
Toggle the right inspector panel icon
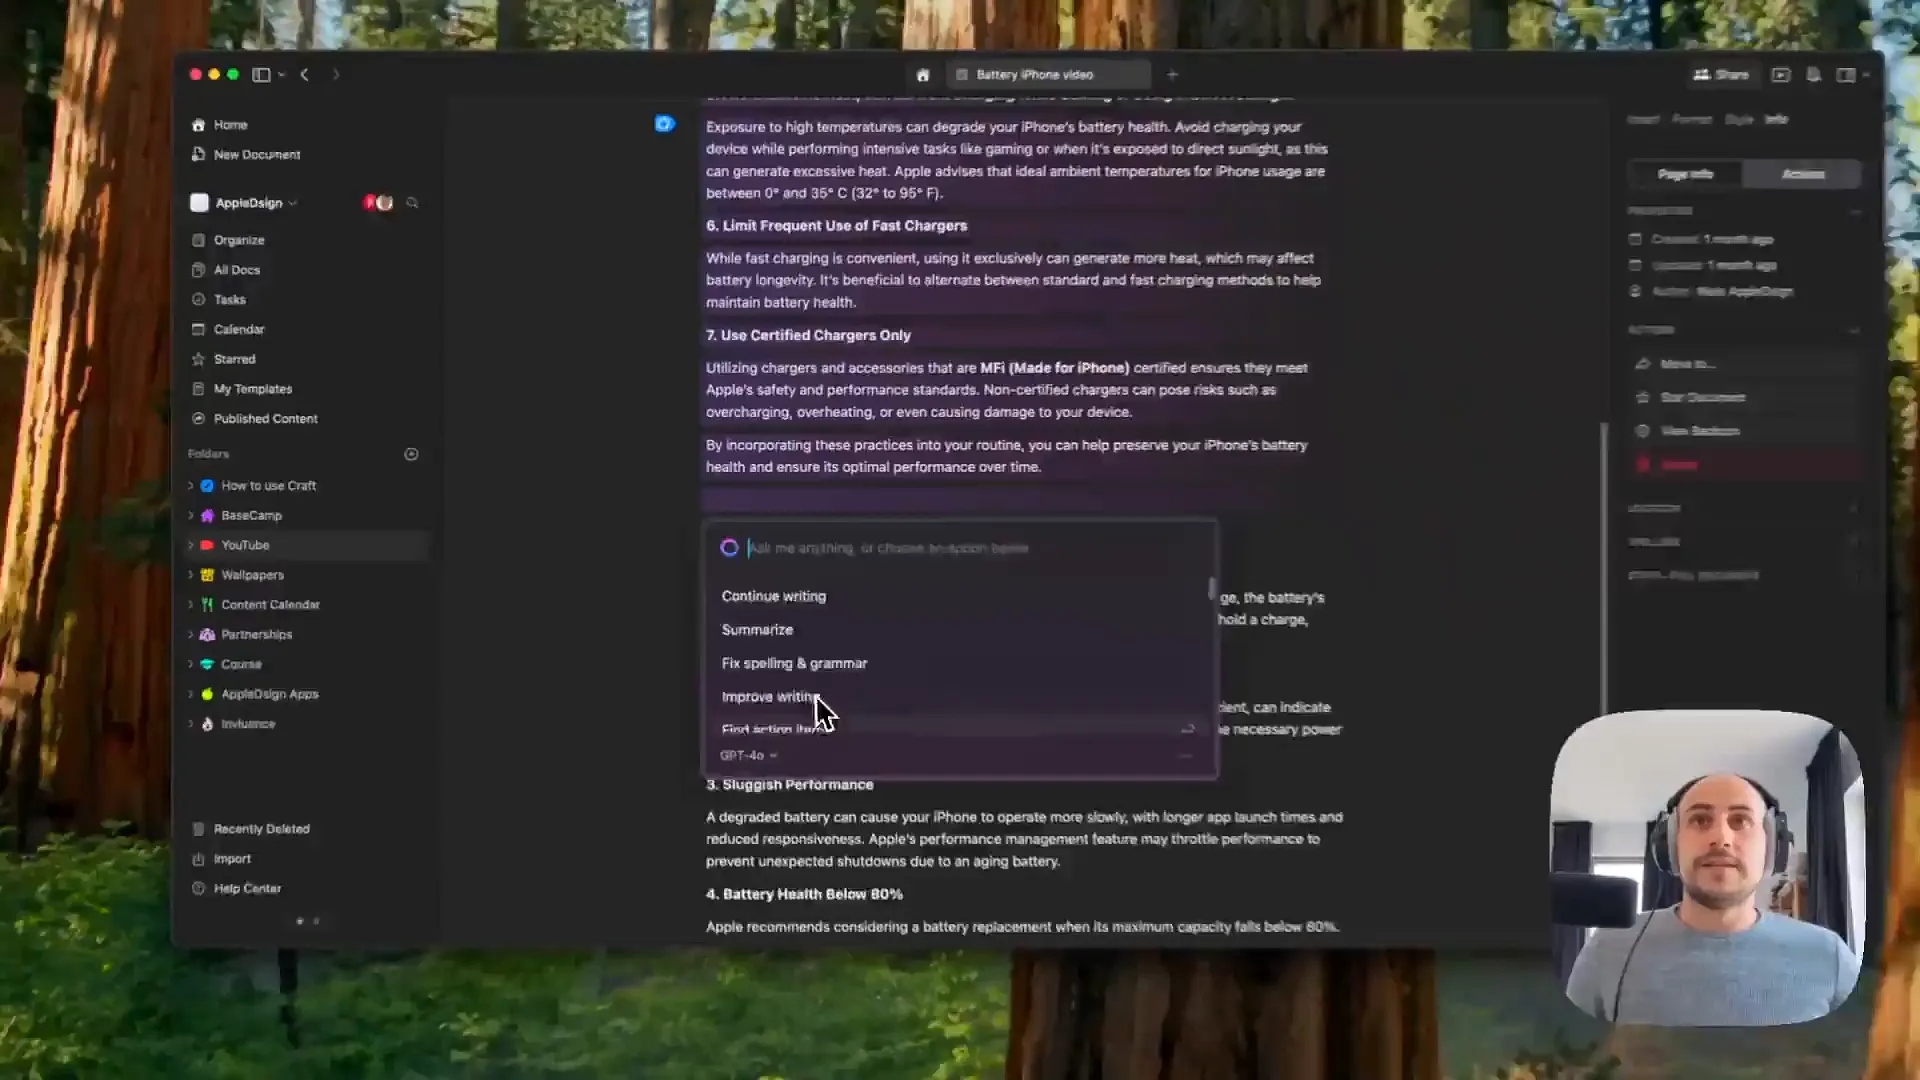pyautogui.click(x=1846, y=75)
